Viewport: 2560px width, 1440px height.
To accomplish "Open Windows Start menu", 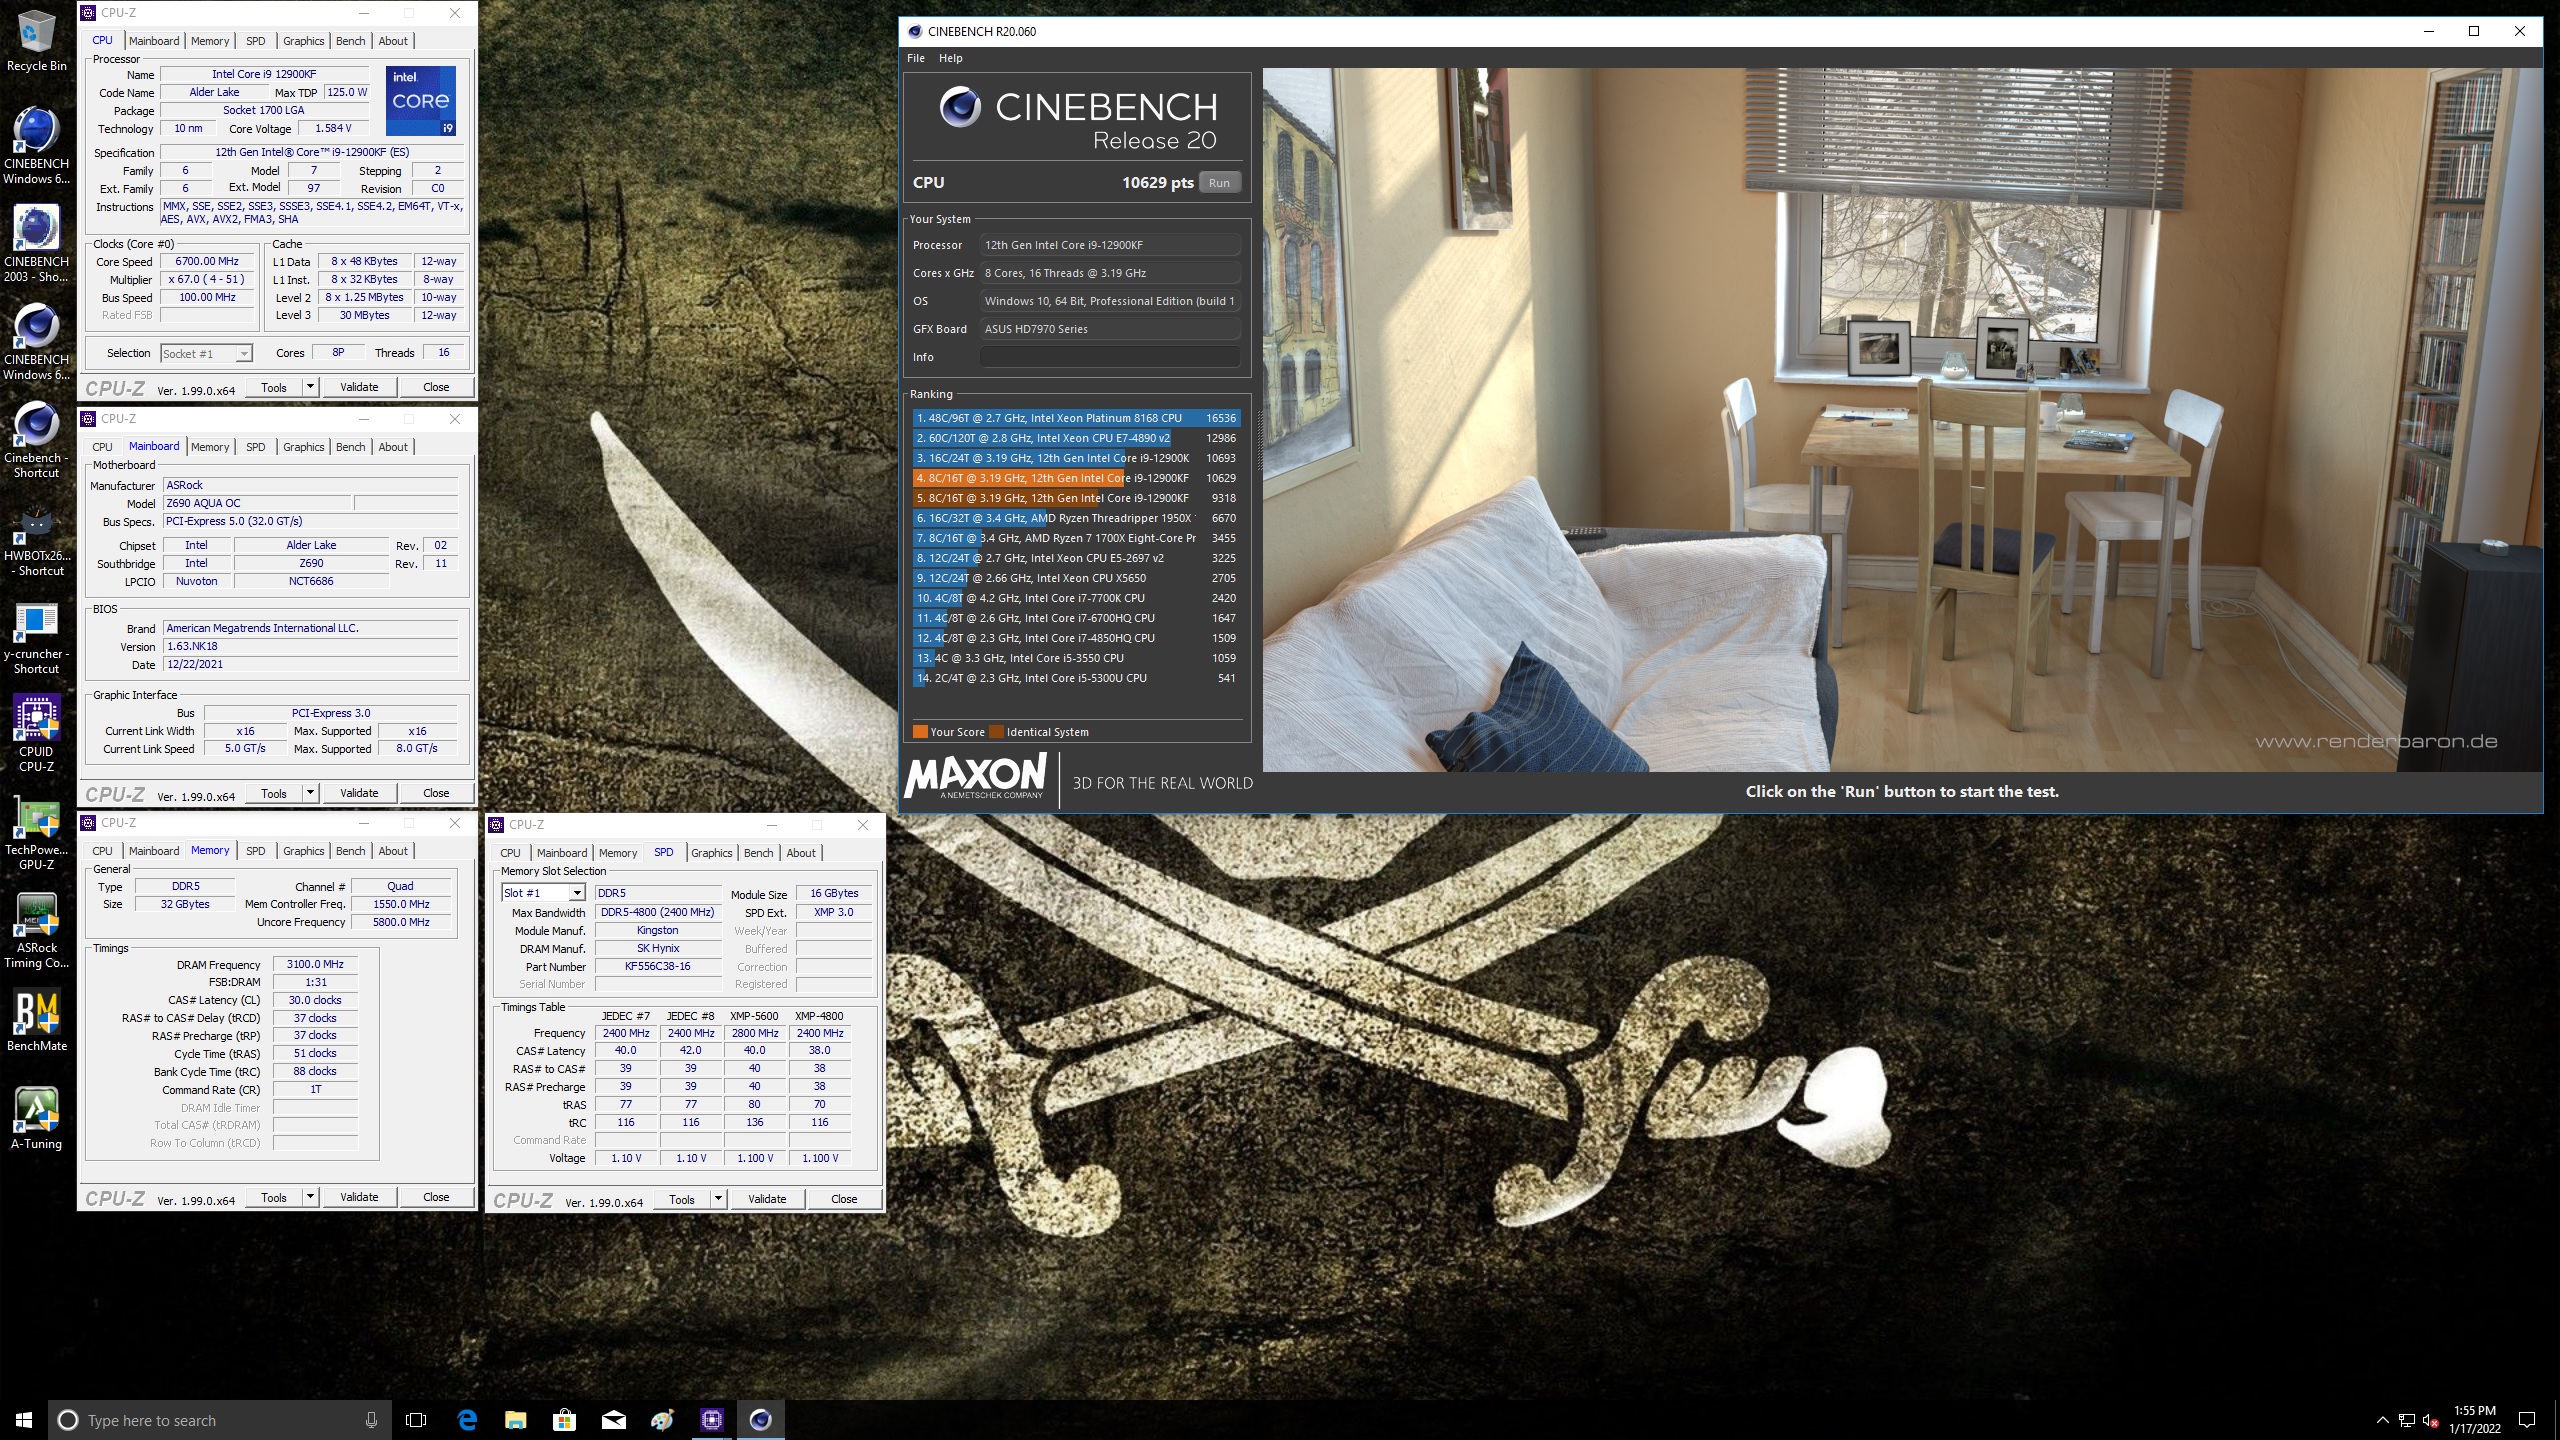I will 24,1420.
